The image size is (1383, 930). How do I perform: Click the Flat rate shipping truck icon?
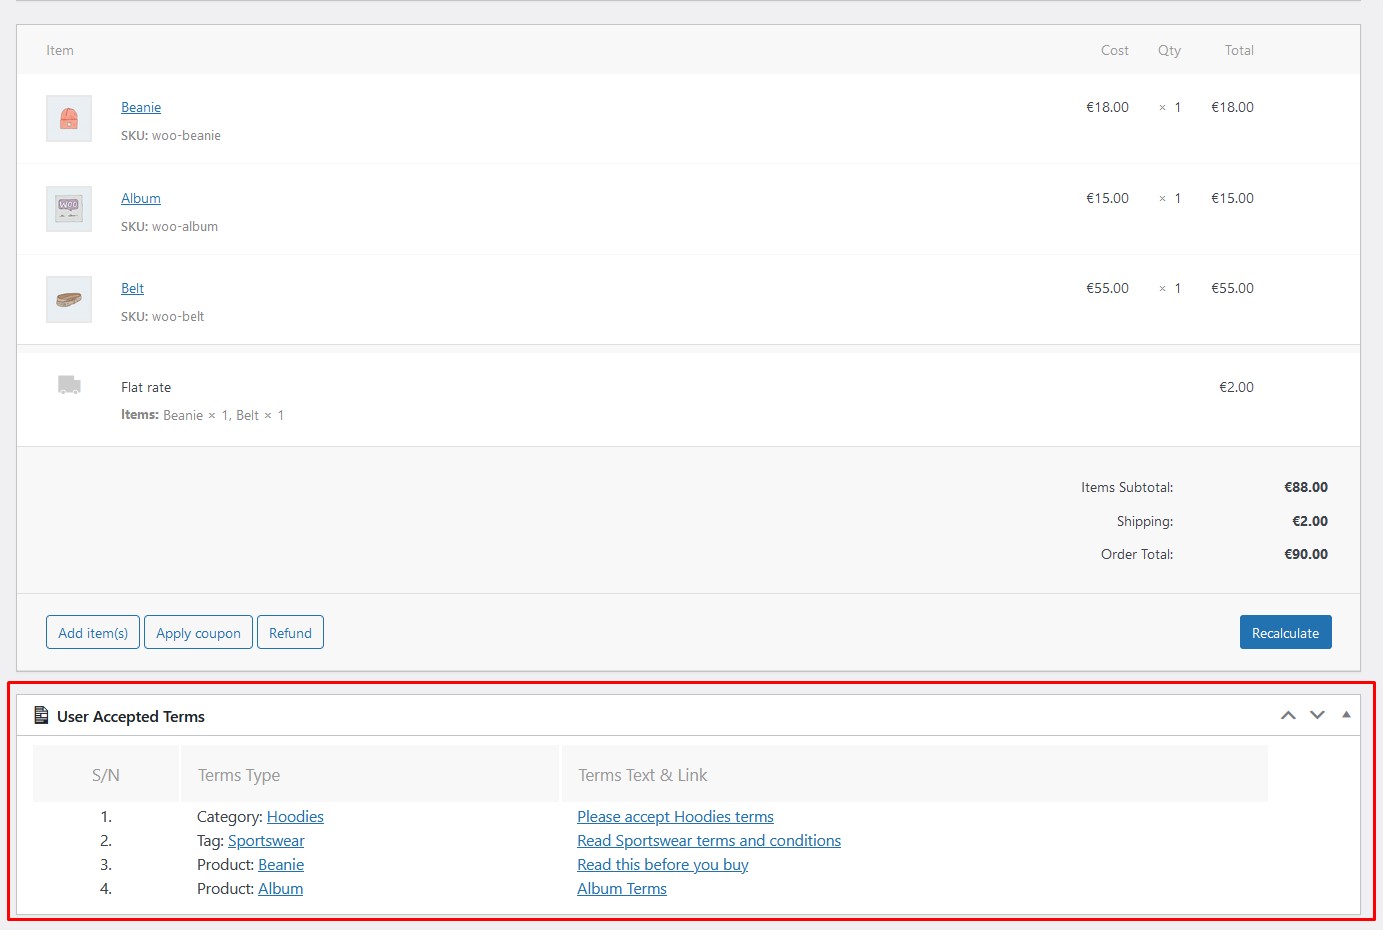point(69,385)
